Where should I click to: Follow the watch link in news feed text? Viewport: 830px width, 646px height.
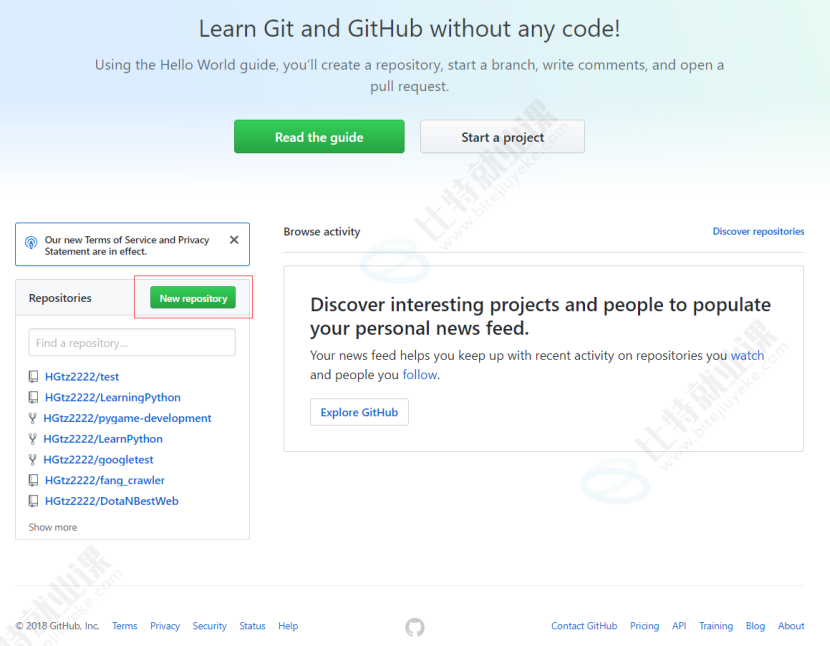pyautogui.click(x=747, y=355)
